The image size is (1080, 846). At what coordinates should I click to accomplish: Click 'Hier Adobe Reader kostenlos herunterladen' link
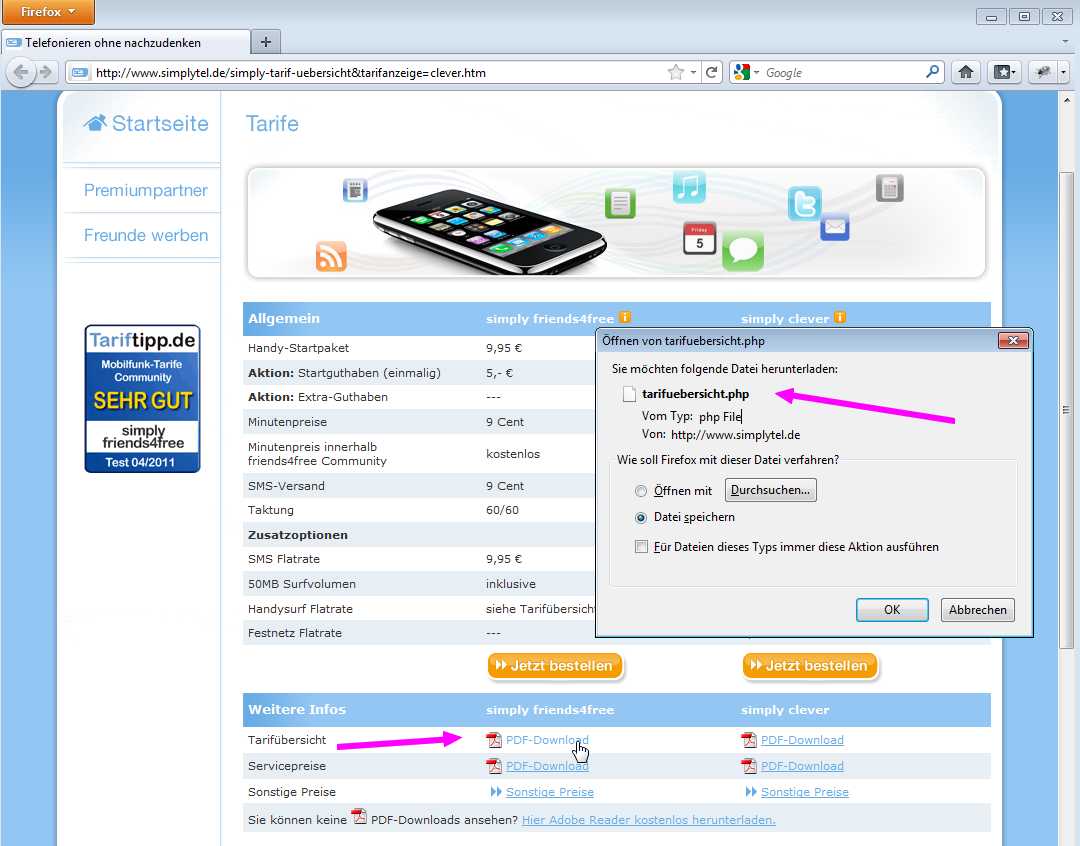pos(649,820)
